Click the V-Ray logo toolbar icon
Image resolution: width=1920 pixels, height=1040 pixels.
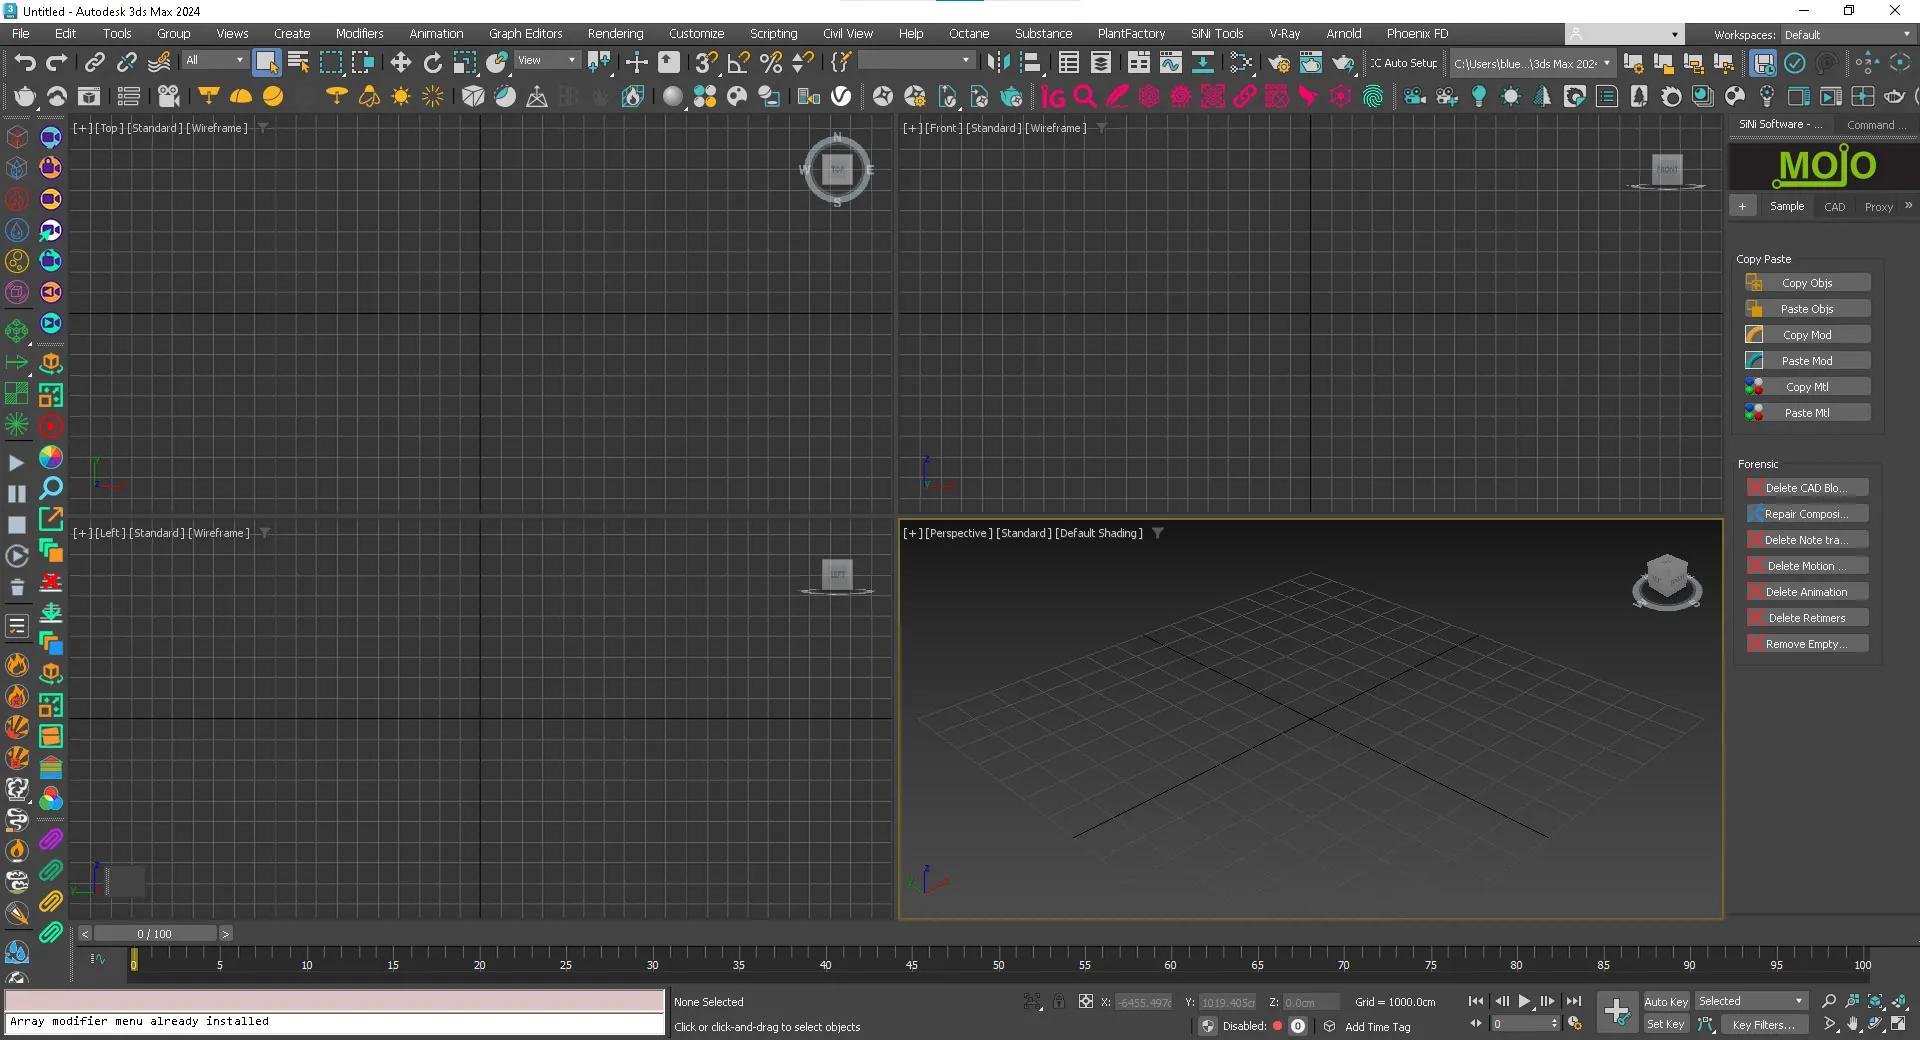(841, 96)
